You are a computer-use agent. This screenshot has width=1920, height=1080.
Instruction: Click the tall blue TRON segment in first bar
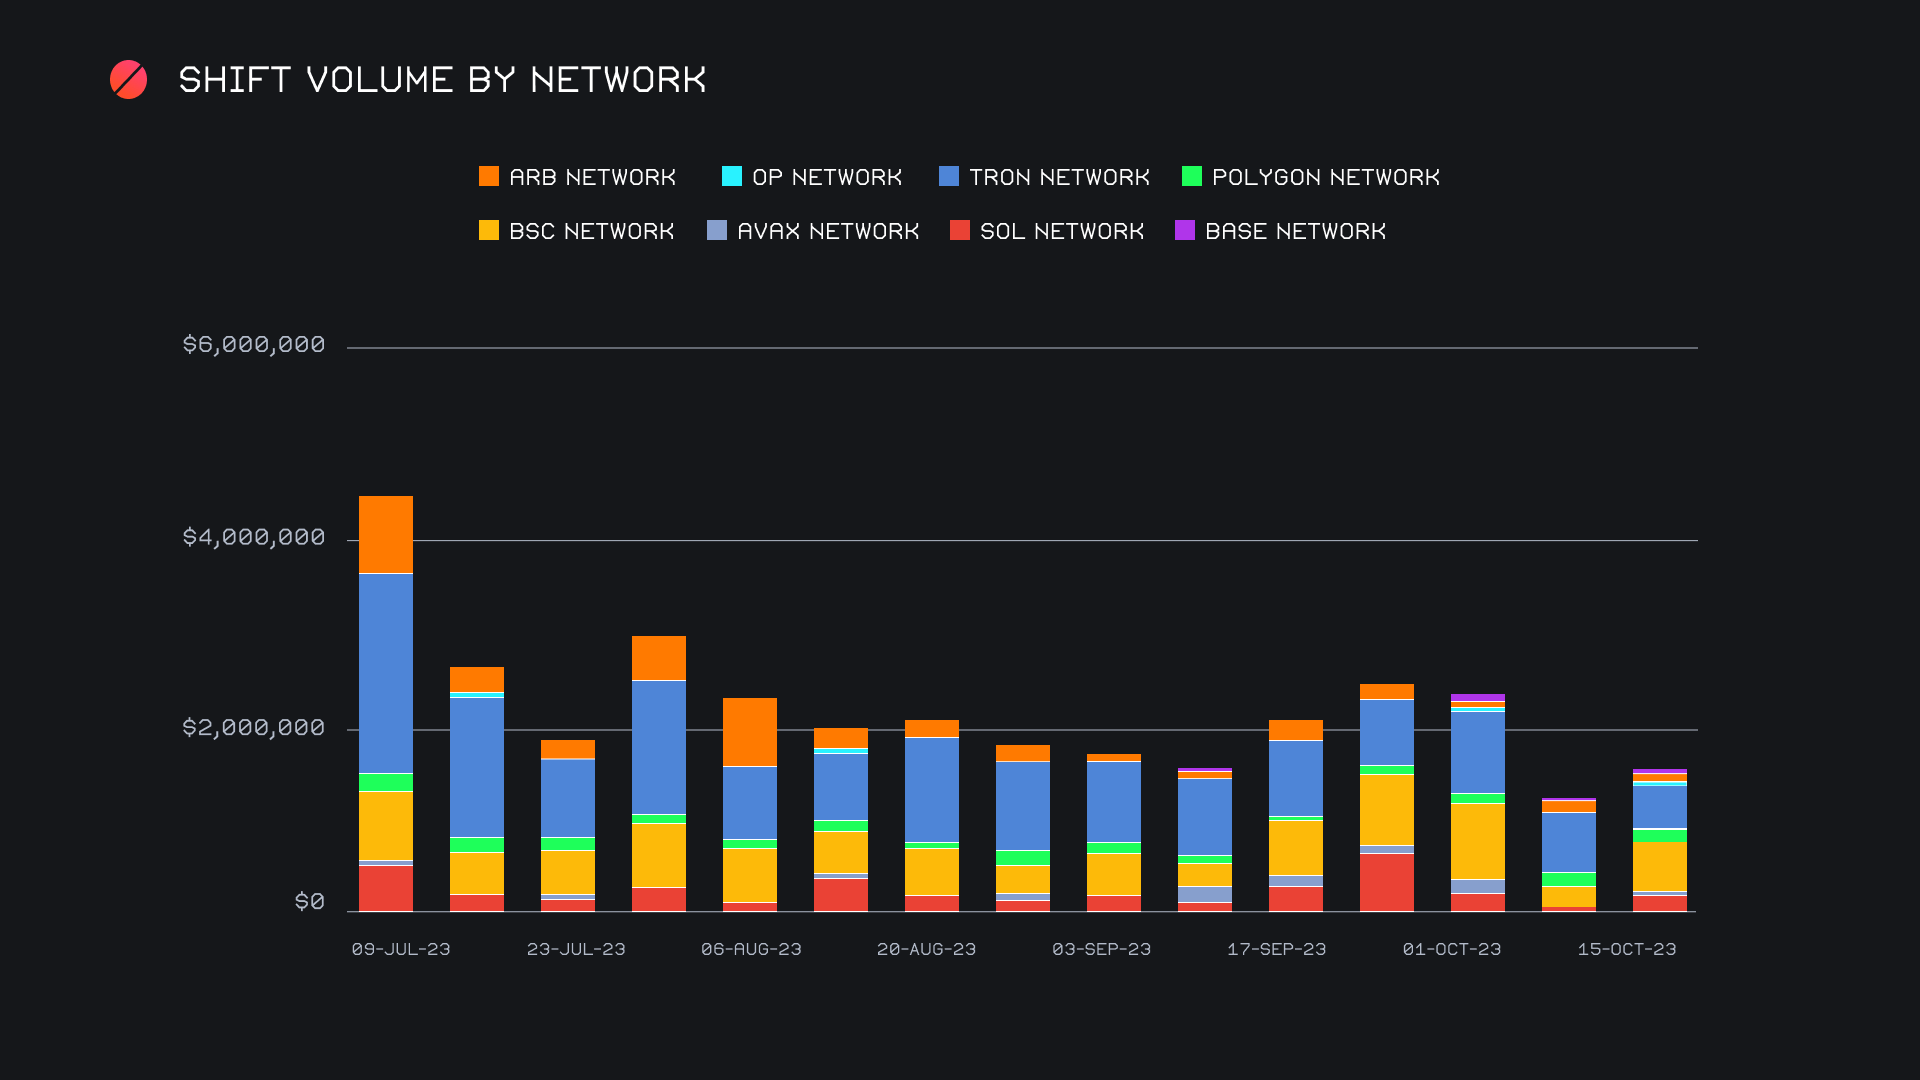point(385,672)
